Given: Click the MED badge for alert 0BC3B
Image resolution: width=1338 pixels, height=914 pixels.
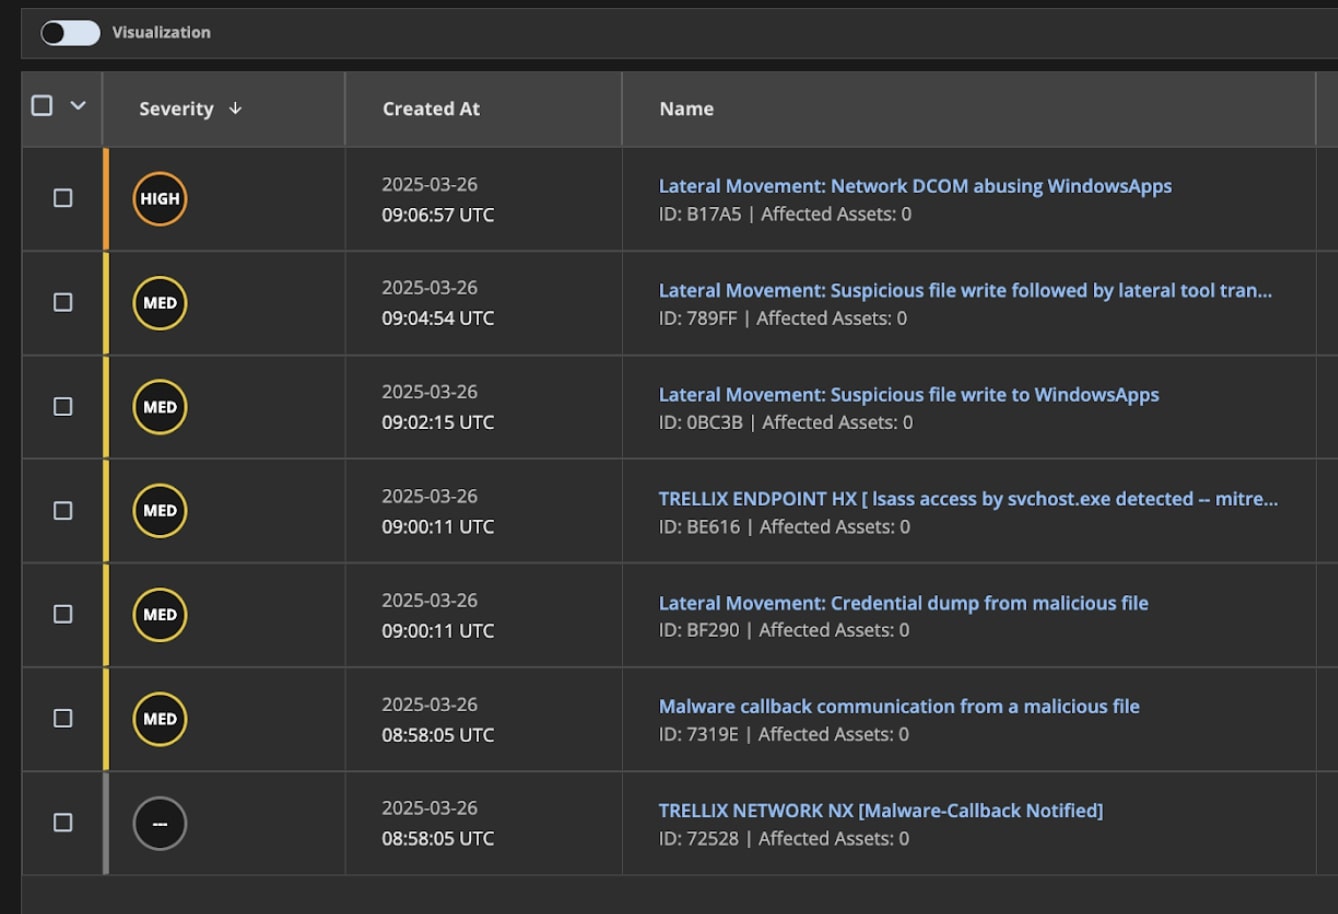Looking at the screenshot, I should coord(160,407).
